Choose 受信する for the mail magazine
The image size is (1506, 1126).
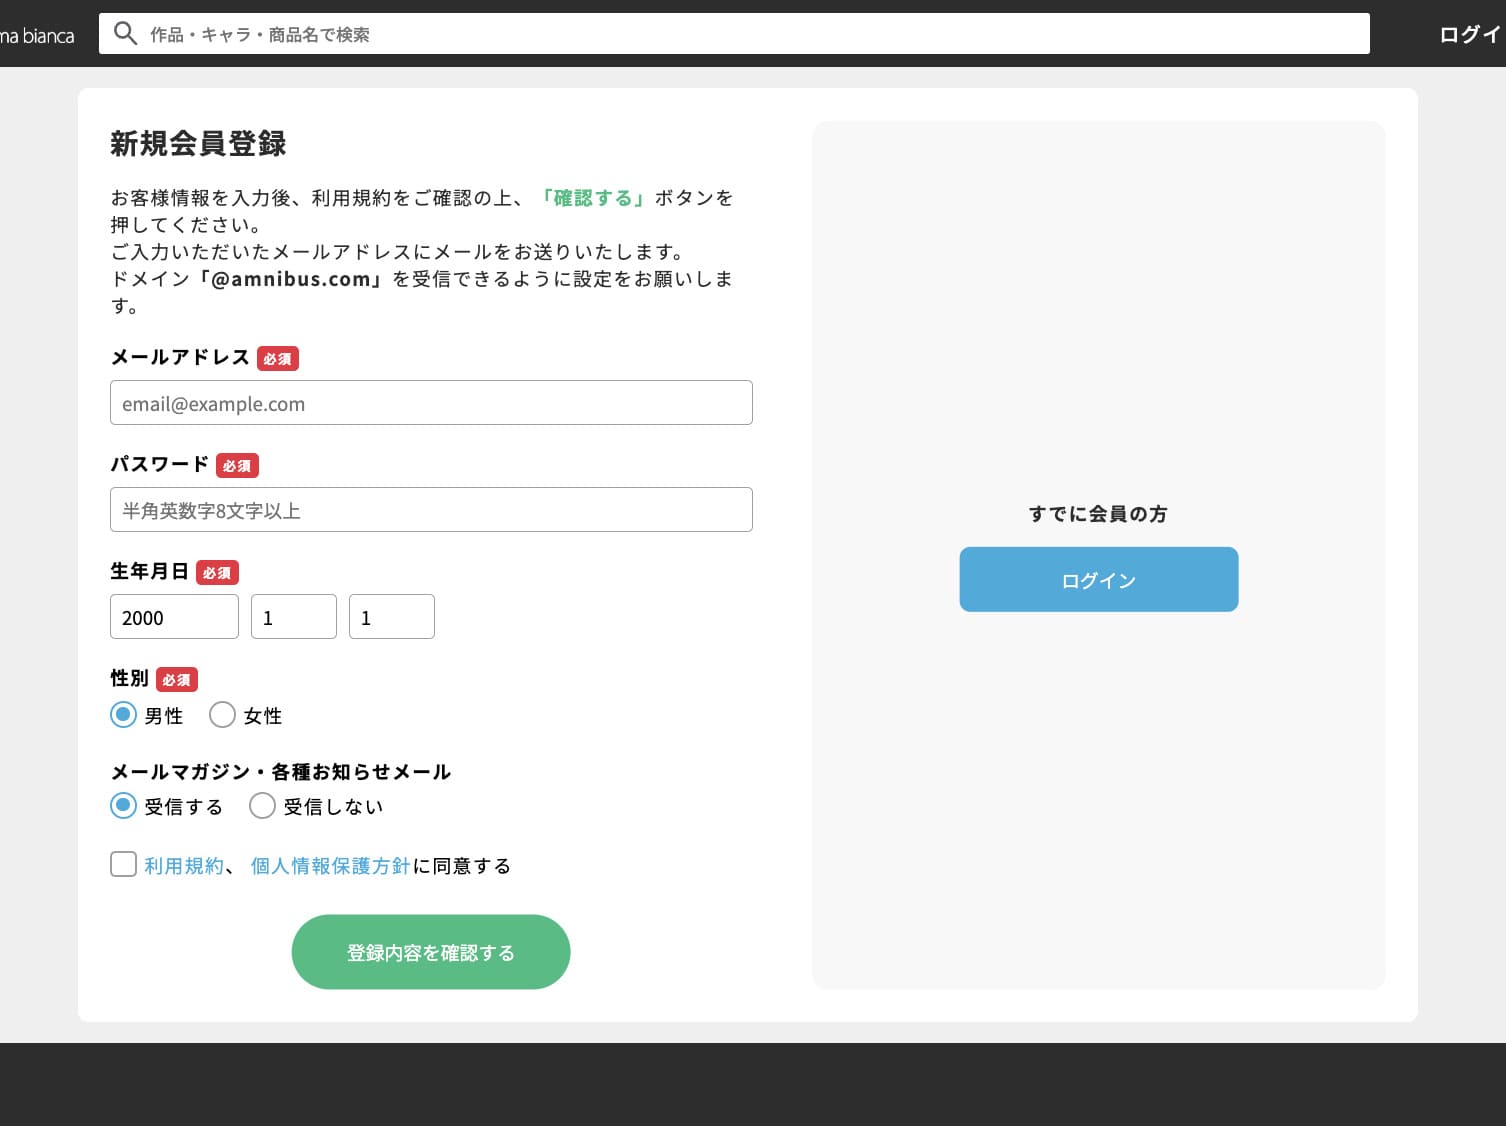tap(123, 805)
